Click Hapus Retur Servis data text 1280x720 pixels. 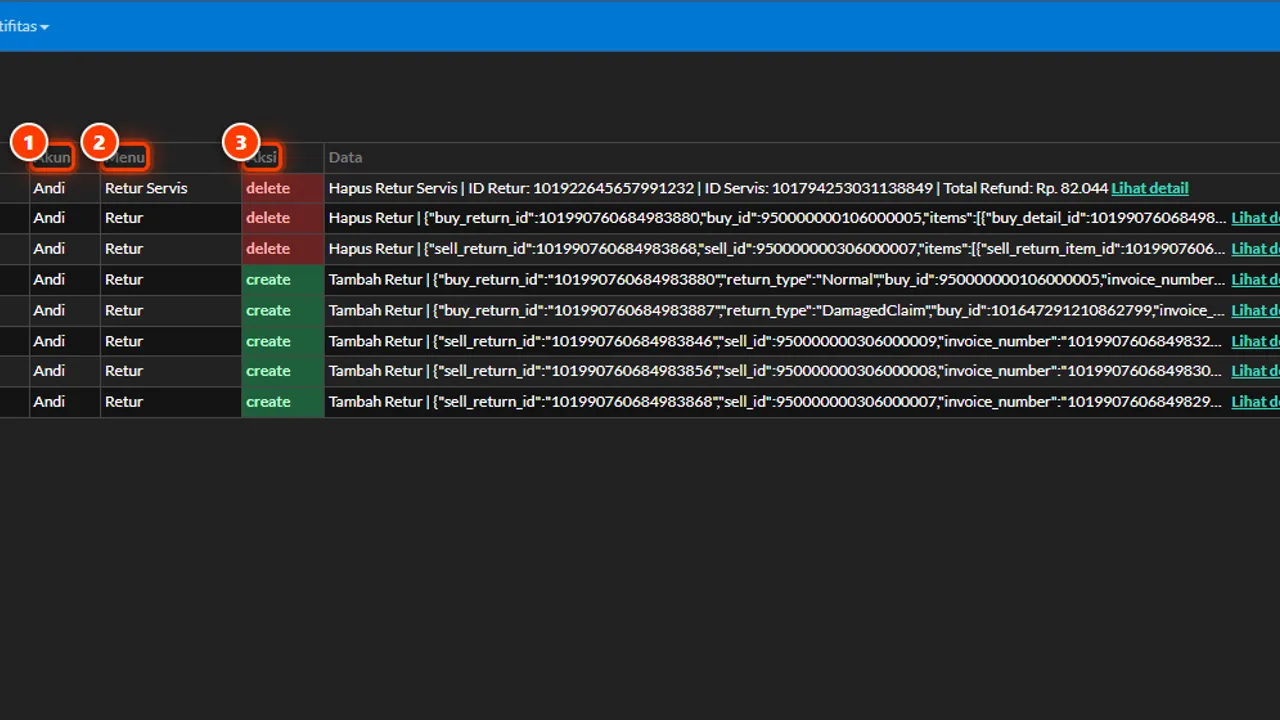click(x=718, y=188)
